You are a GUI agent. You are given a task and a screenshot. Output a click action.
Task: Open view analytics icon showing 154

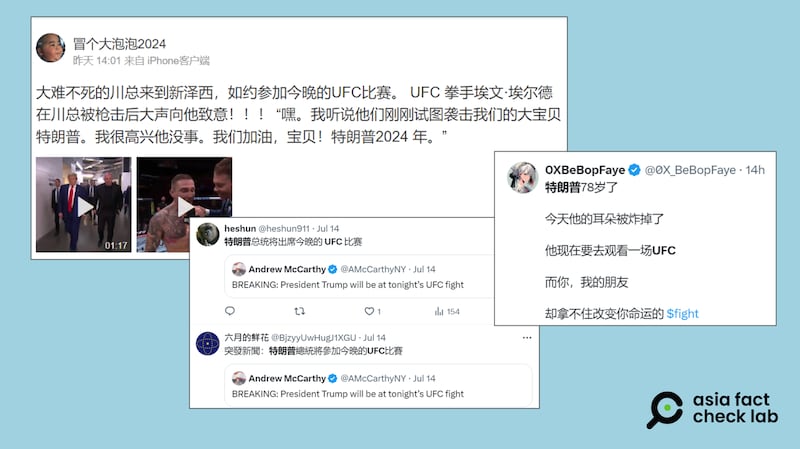(446, 311)
